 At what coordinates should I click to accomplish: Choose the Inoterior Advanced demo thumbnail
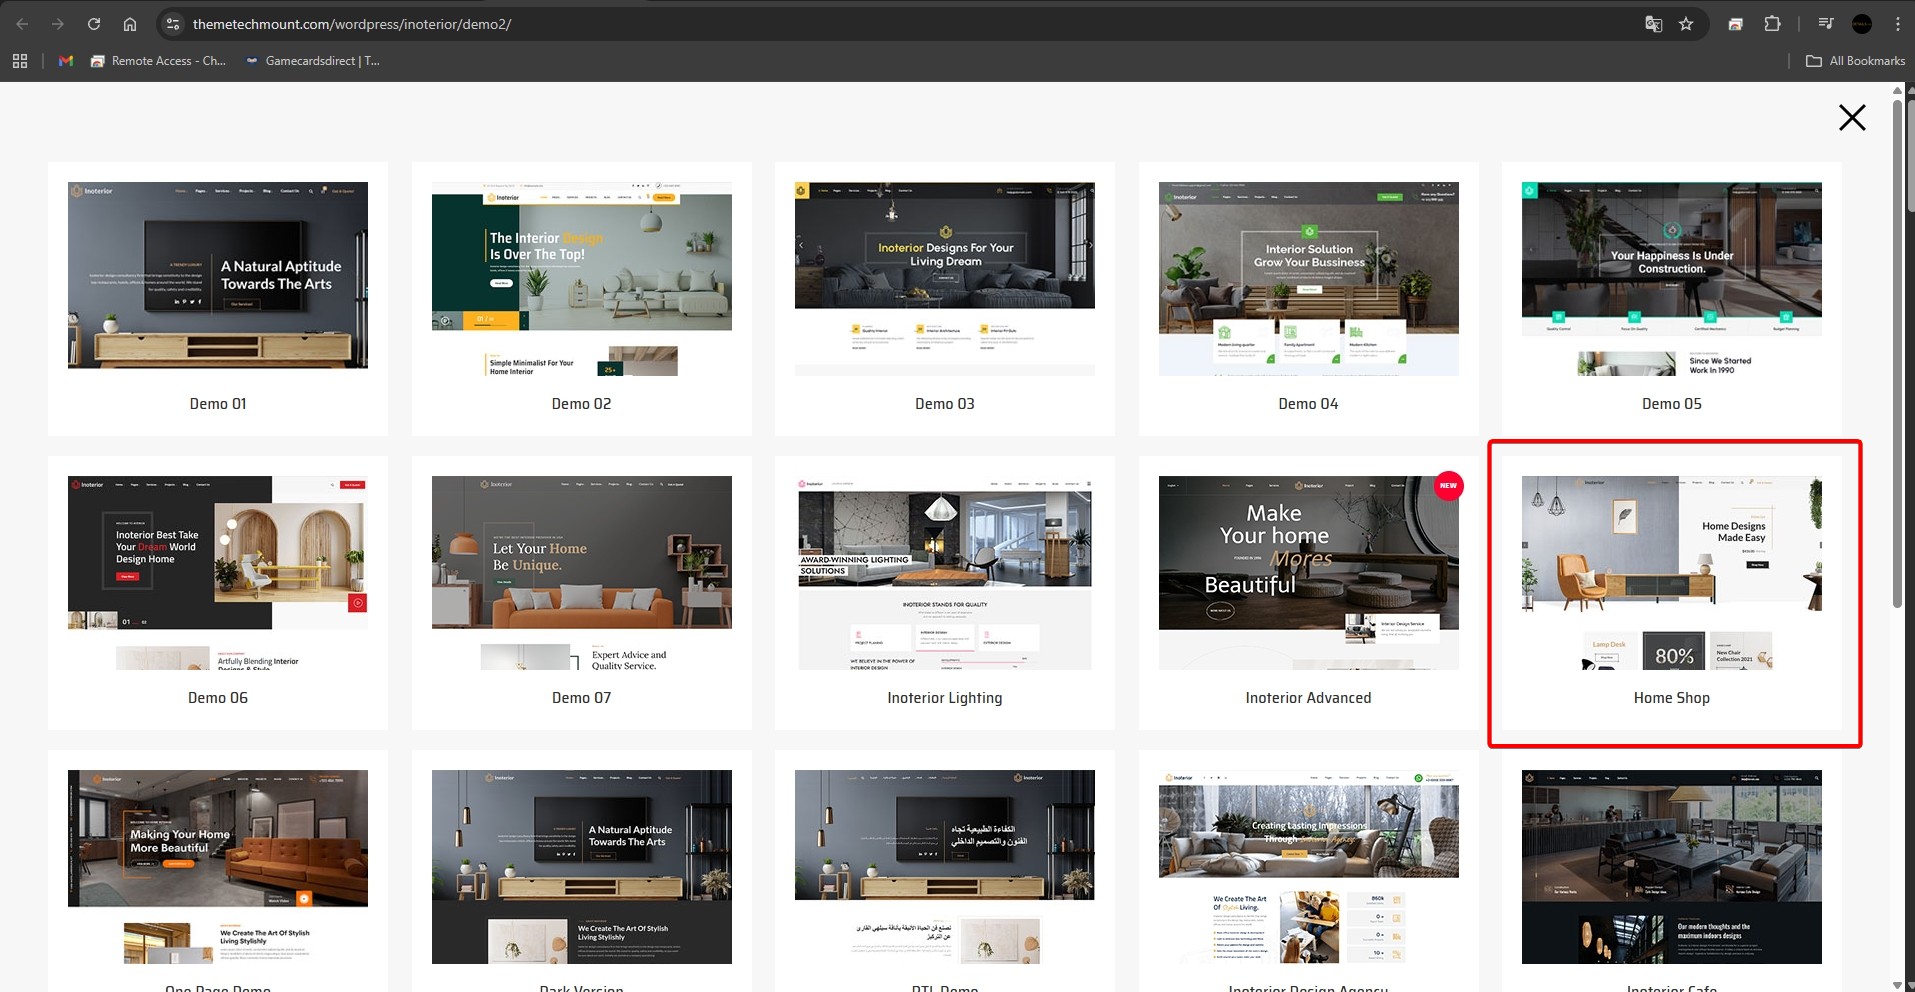pyautogui.click(x=1308, y=572)
